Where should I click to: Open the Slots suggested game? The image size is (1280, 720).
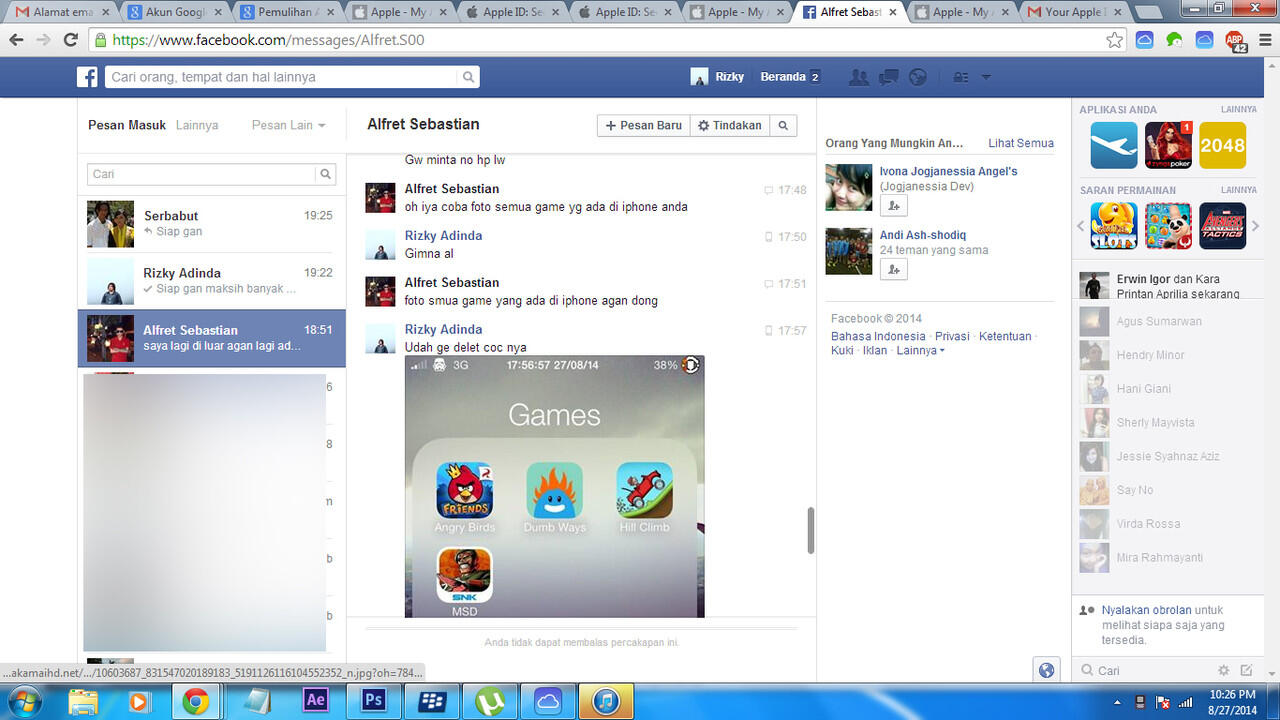1114,226
